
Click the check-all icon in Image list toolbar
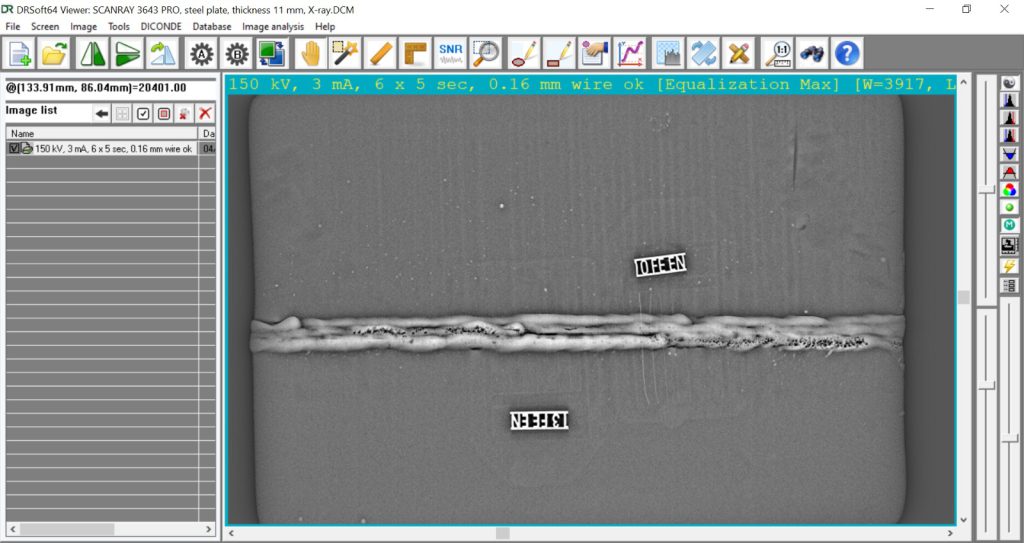(x=143, y=114)
